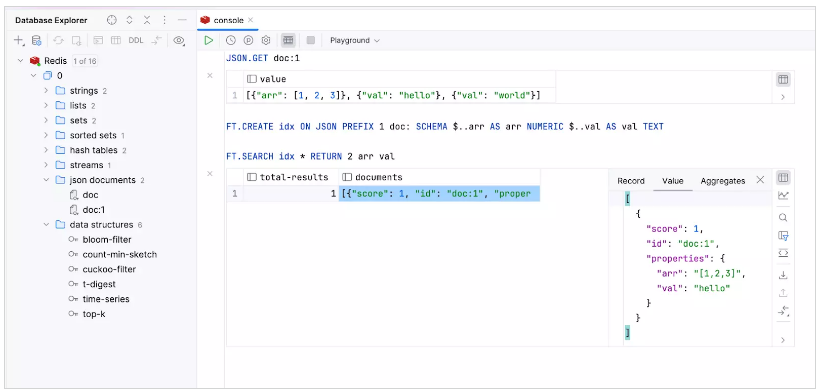Click the JSON.GET result value cell
Screen dimensions: 822x392
[399, 95]
